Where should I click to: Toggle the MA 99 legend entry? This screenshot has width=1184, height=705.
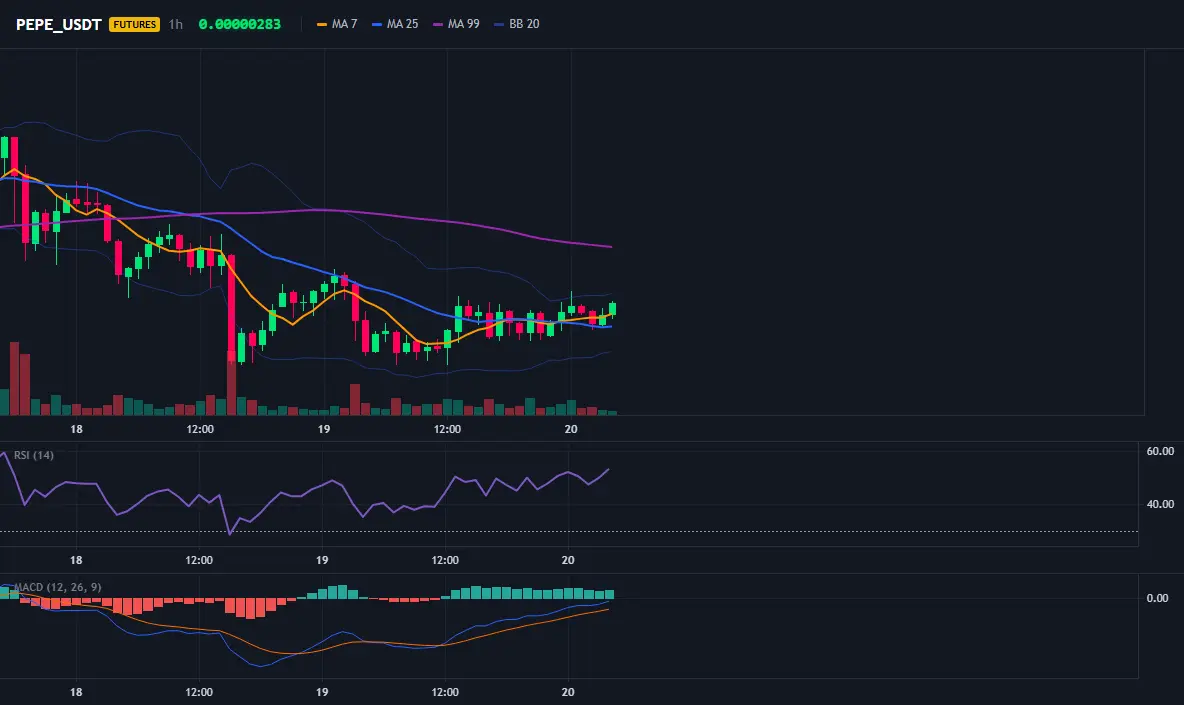click(x=456, y=24)
